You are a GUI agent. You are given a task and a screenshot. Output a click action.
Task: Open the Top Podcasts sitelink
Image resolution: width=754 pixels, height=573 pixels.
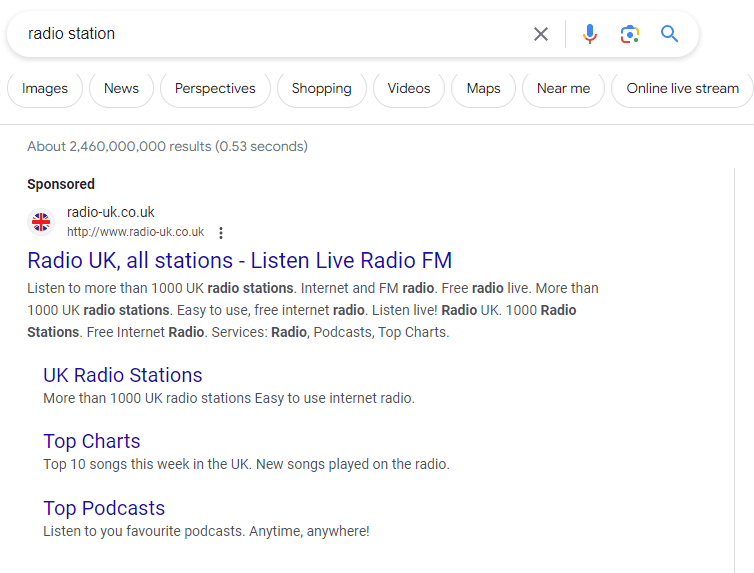(104, 508)
